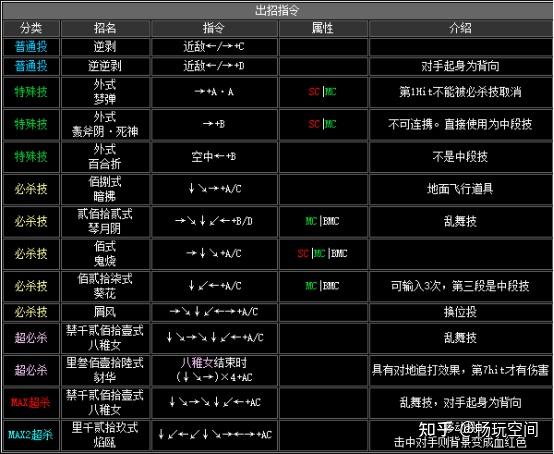554x454 pixels.
Task: Click 特殊技 in the 百合折 row
Action: (x=31, y=157)
